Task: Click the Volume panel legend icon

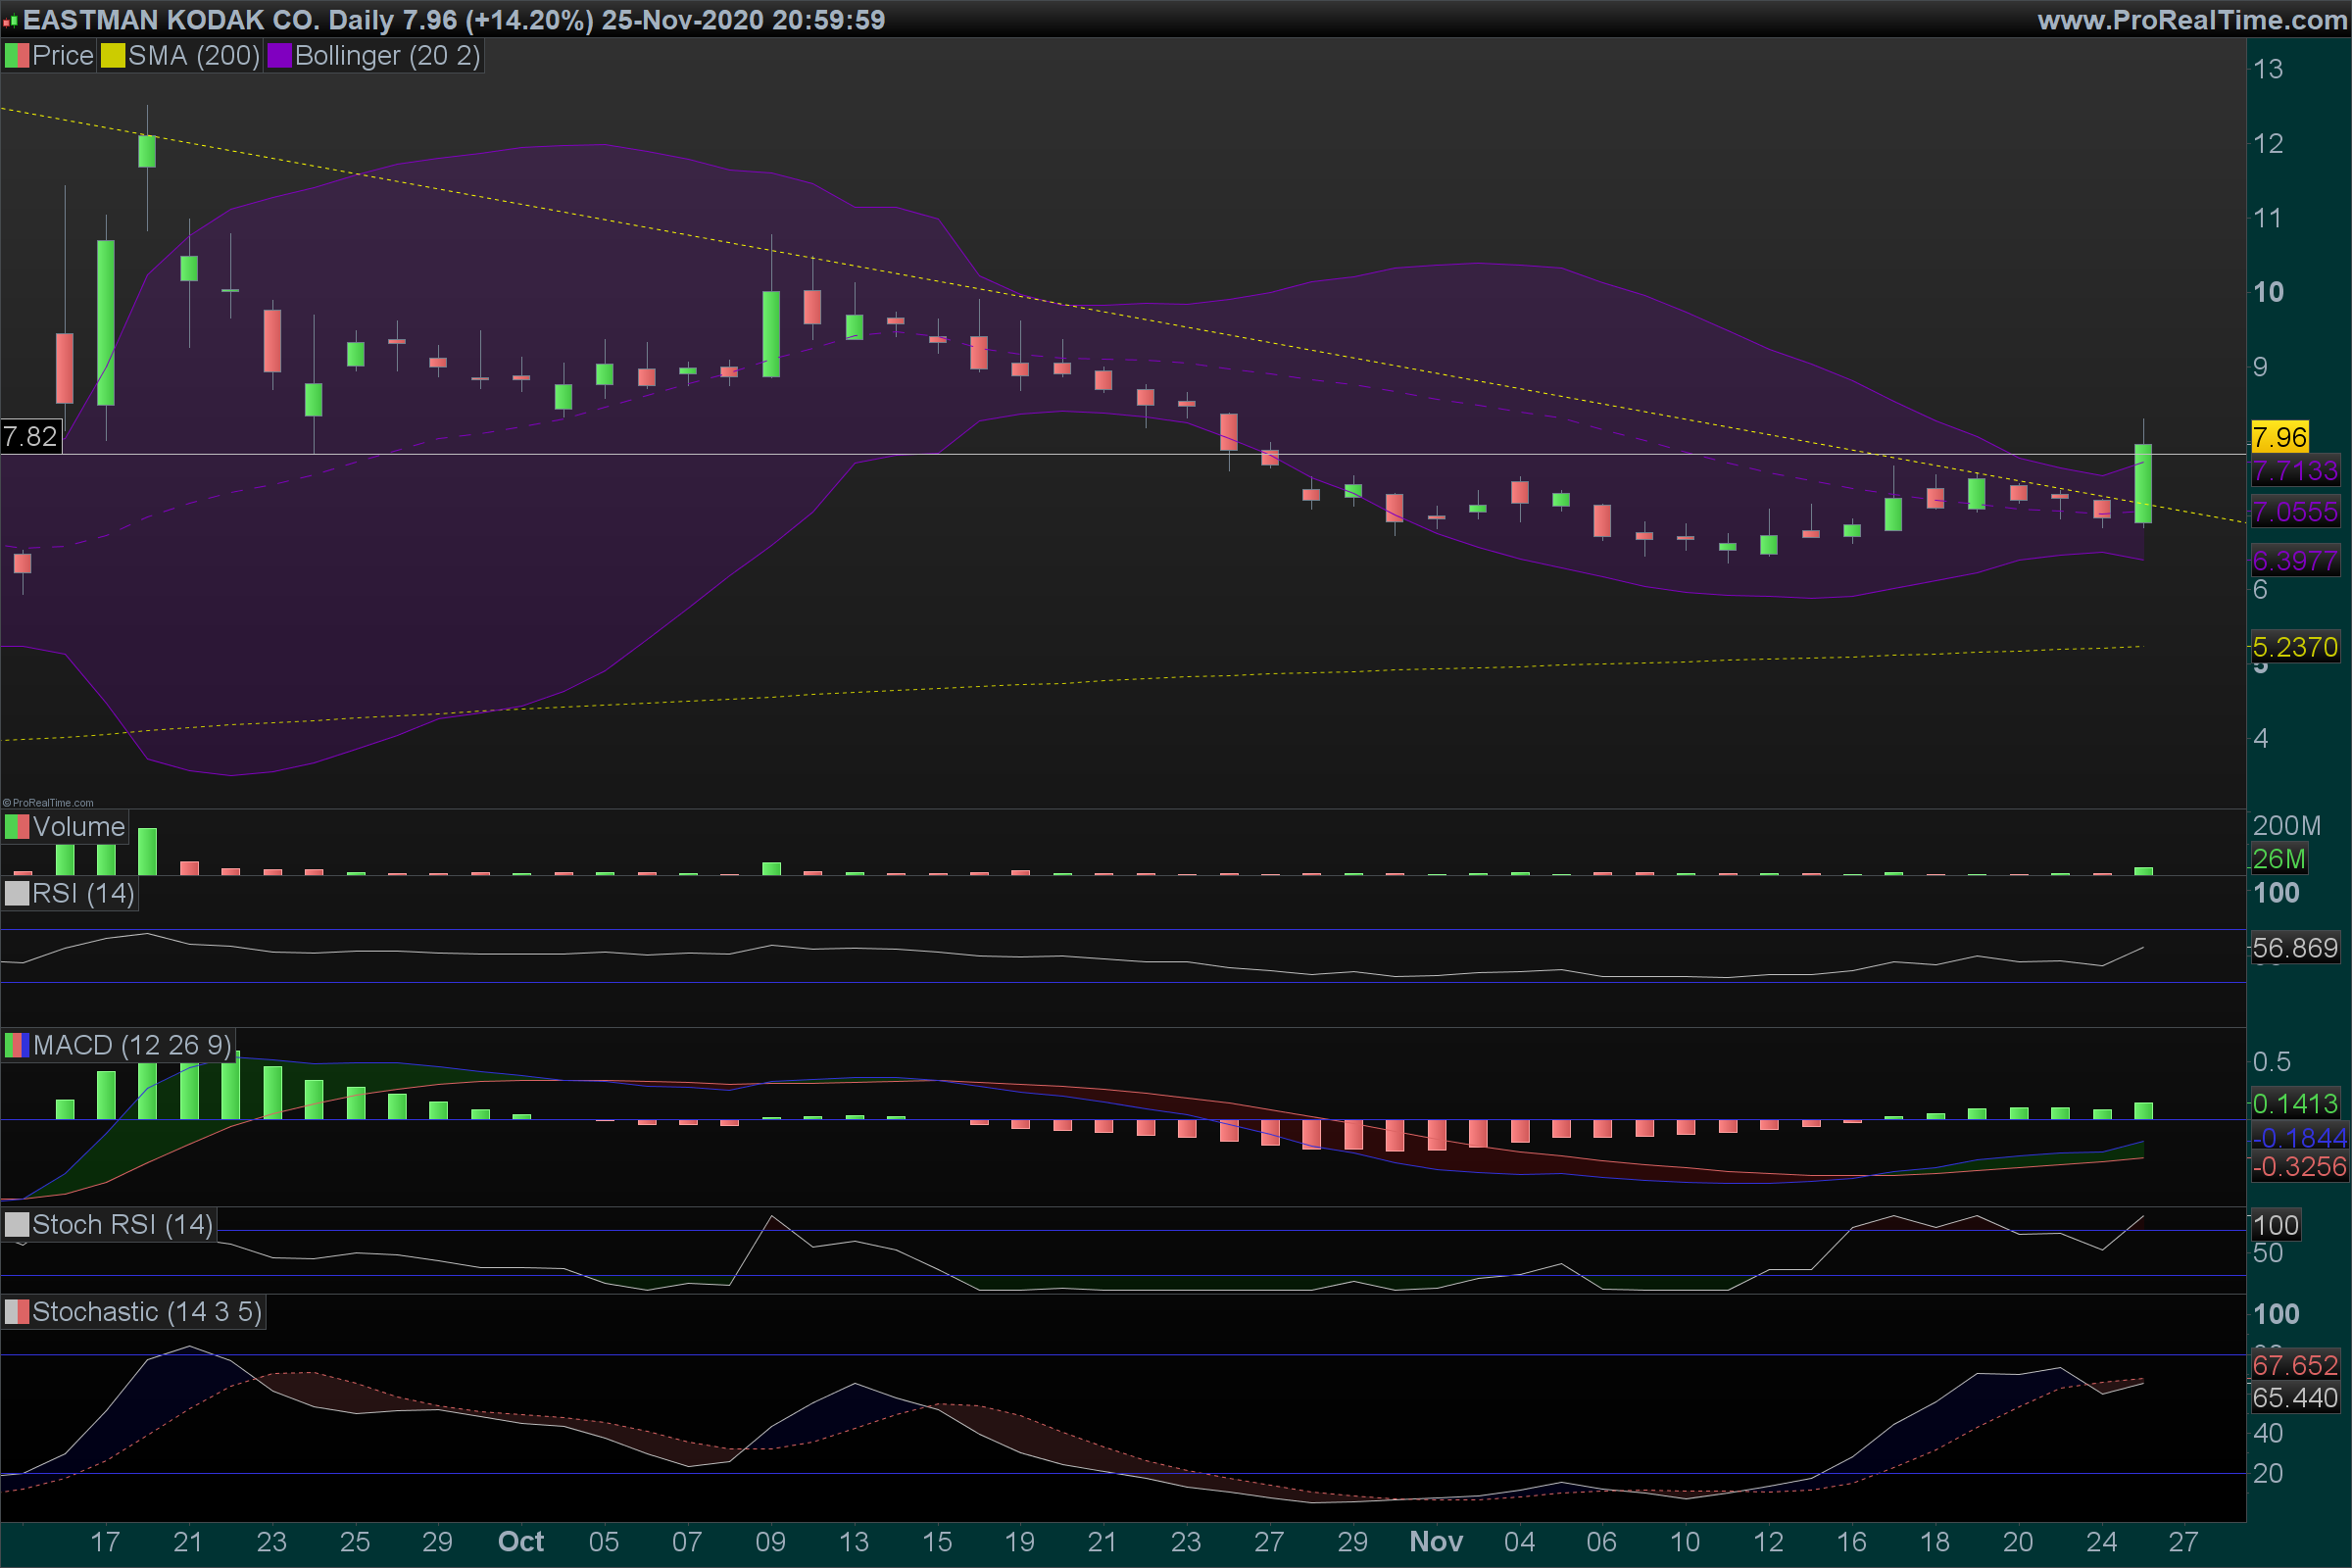Action: pyautogui.click(x=17, y=827)
